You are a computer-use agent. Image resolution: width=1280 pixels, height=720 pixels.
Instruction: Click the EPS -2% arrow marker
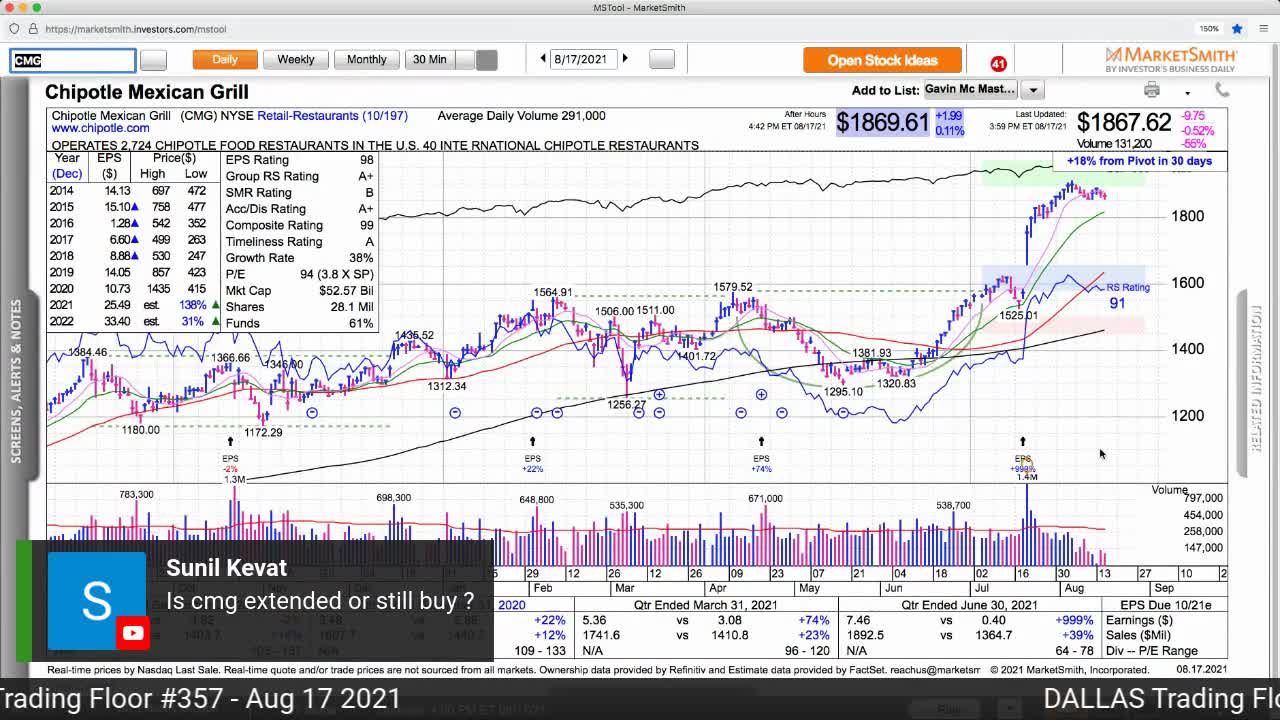coord(230,441)
